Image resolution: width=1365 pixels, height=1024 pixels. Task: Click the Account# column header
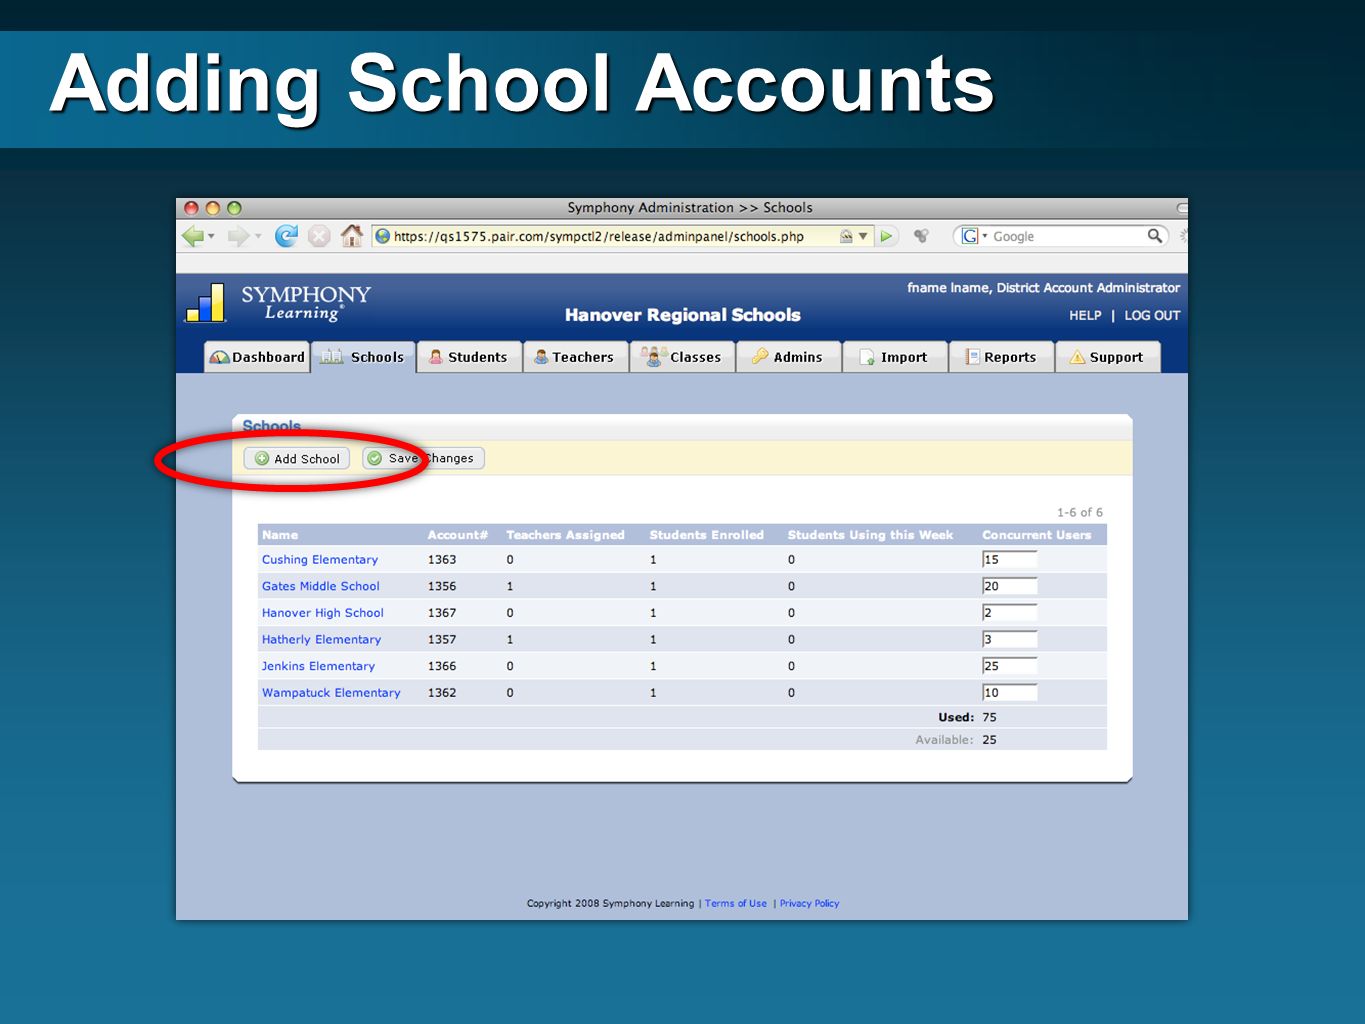tap(458, 535)
